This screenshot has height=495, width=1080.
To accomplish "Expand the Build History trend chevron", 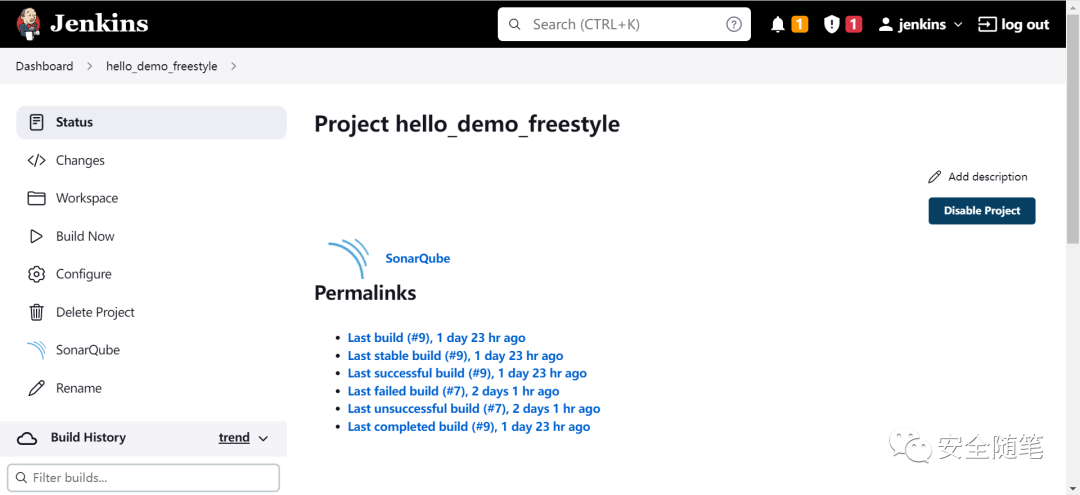I will (x=263, y=439).
